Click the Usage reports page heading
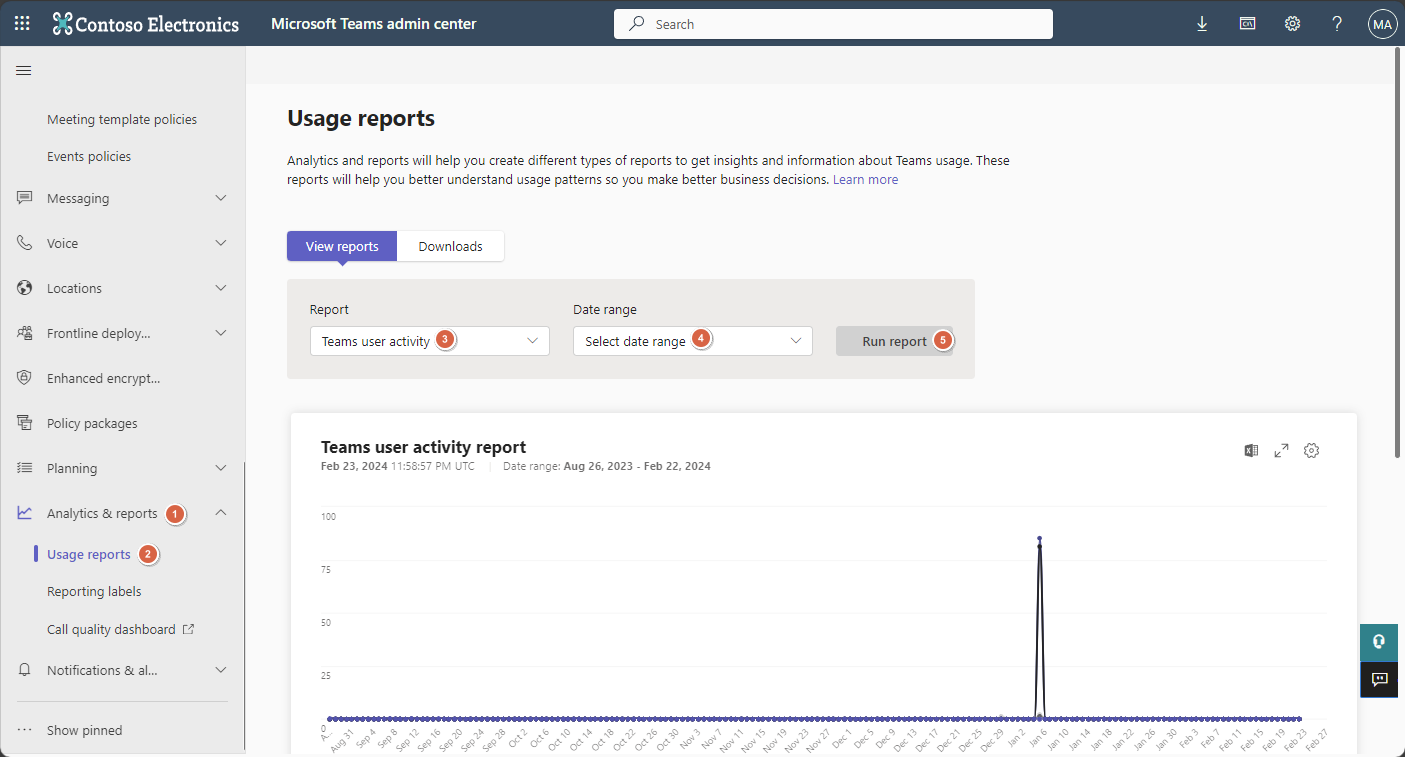Viewport: 1405px width, 757px height. (x=361, y=118)
